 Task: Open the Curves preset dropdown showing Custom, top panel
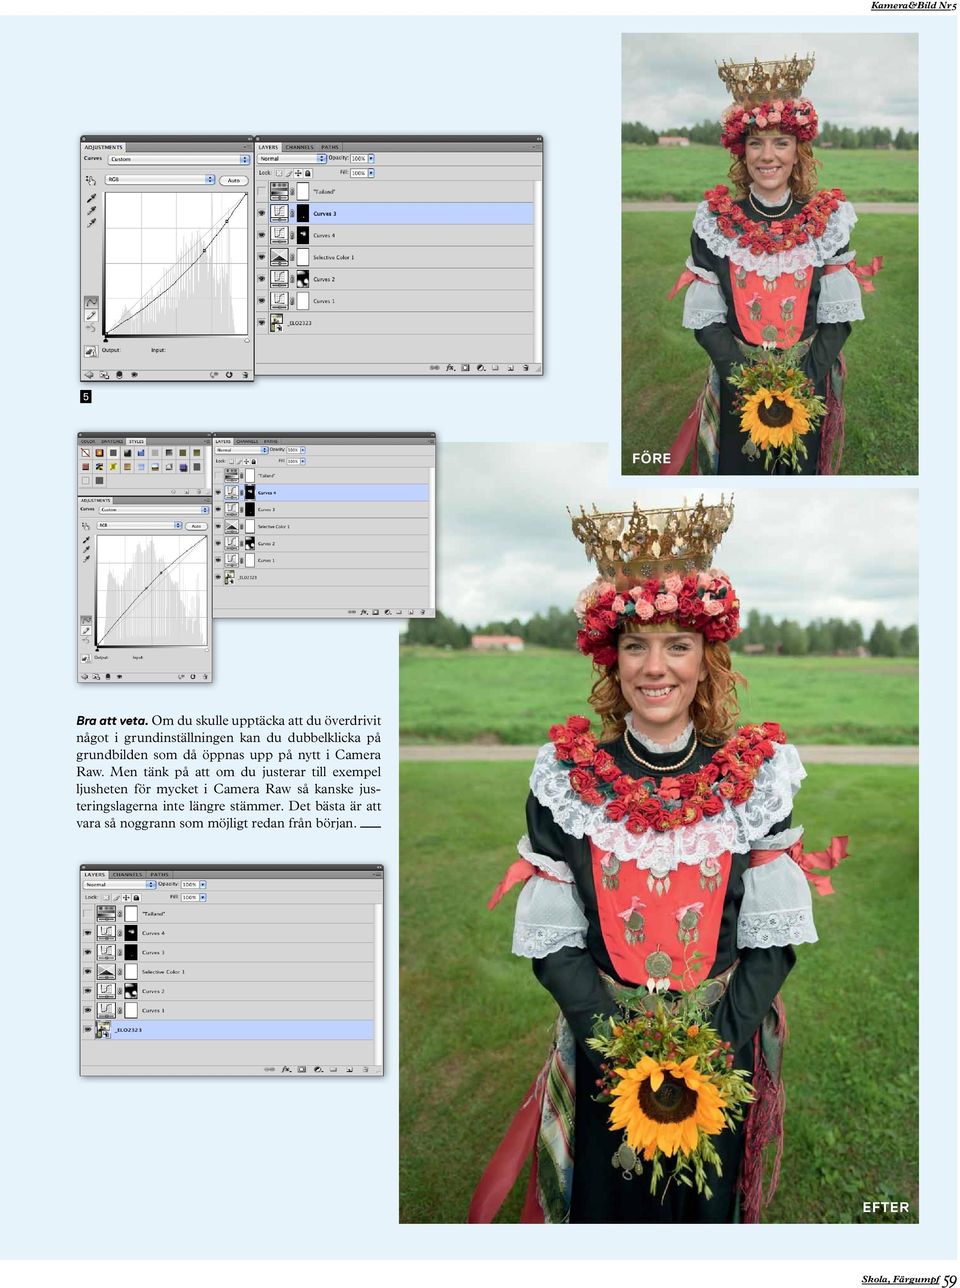[178, 159]
